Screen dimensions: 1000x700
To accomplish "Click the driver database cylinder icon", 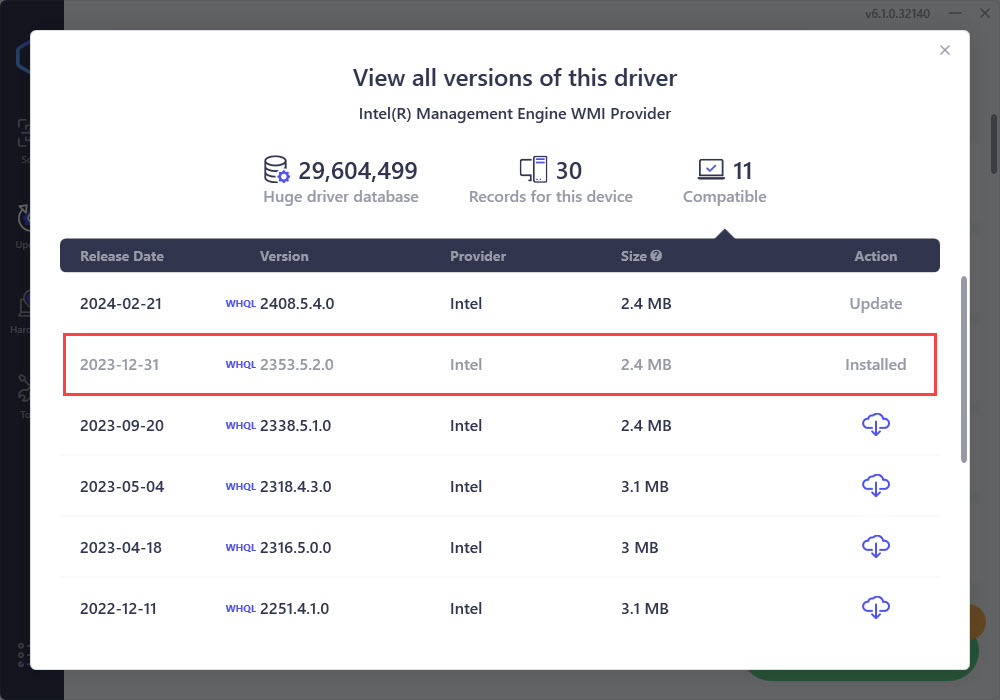I will point(276,170).
